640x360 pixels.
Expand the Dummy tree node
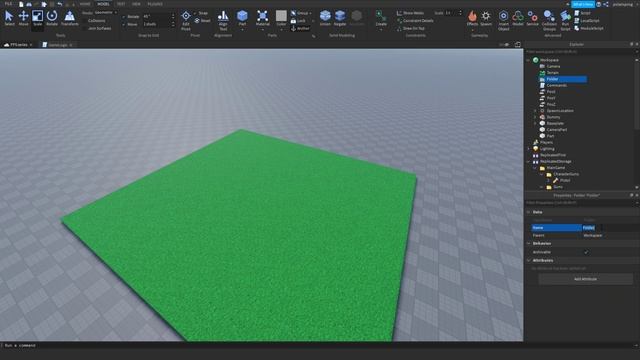[x=535, y=117]
